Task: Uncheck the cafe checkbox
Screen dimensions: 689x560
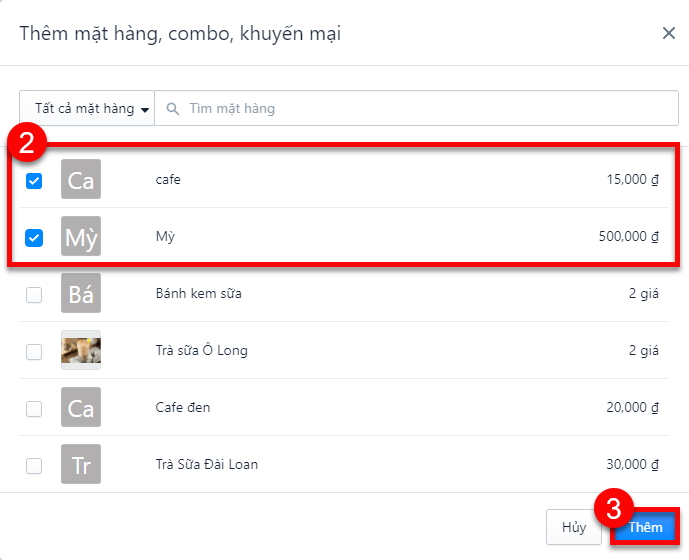Action: [34, 181]
